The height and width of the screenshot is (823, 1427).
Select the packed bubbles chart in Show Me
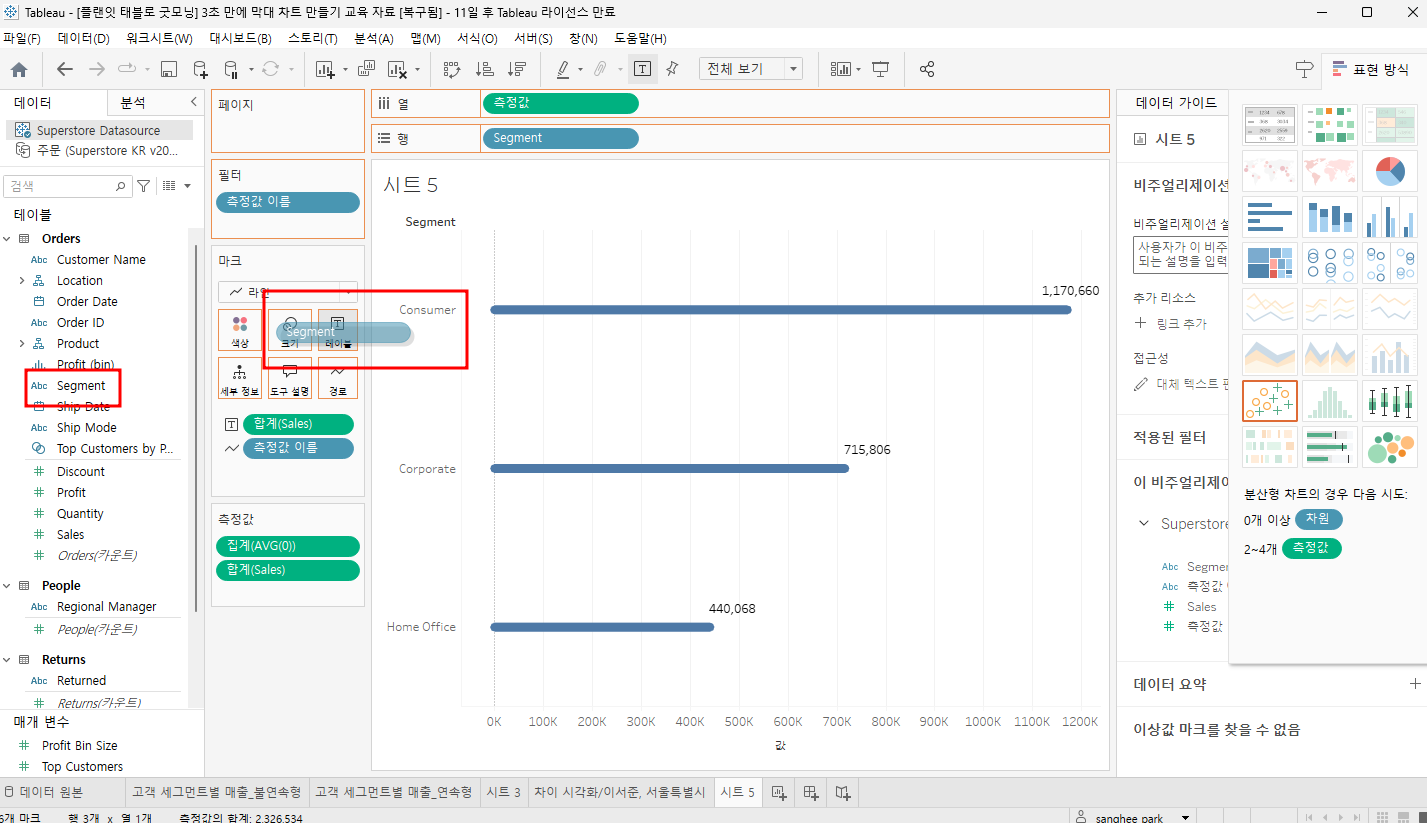click(x=1390, y=447)
